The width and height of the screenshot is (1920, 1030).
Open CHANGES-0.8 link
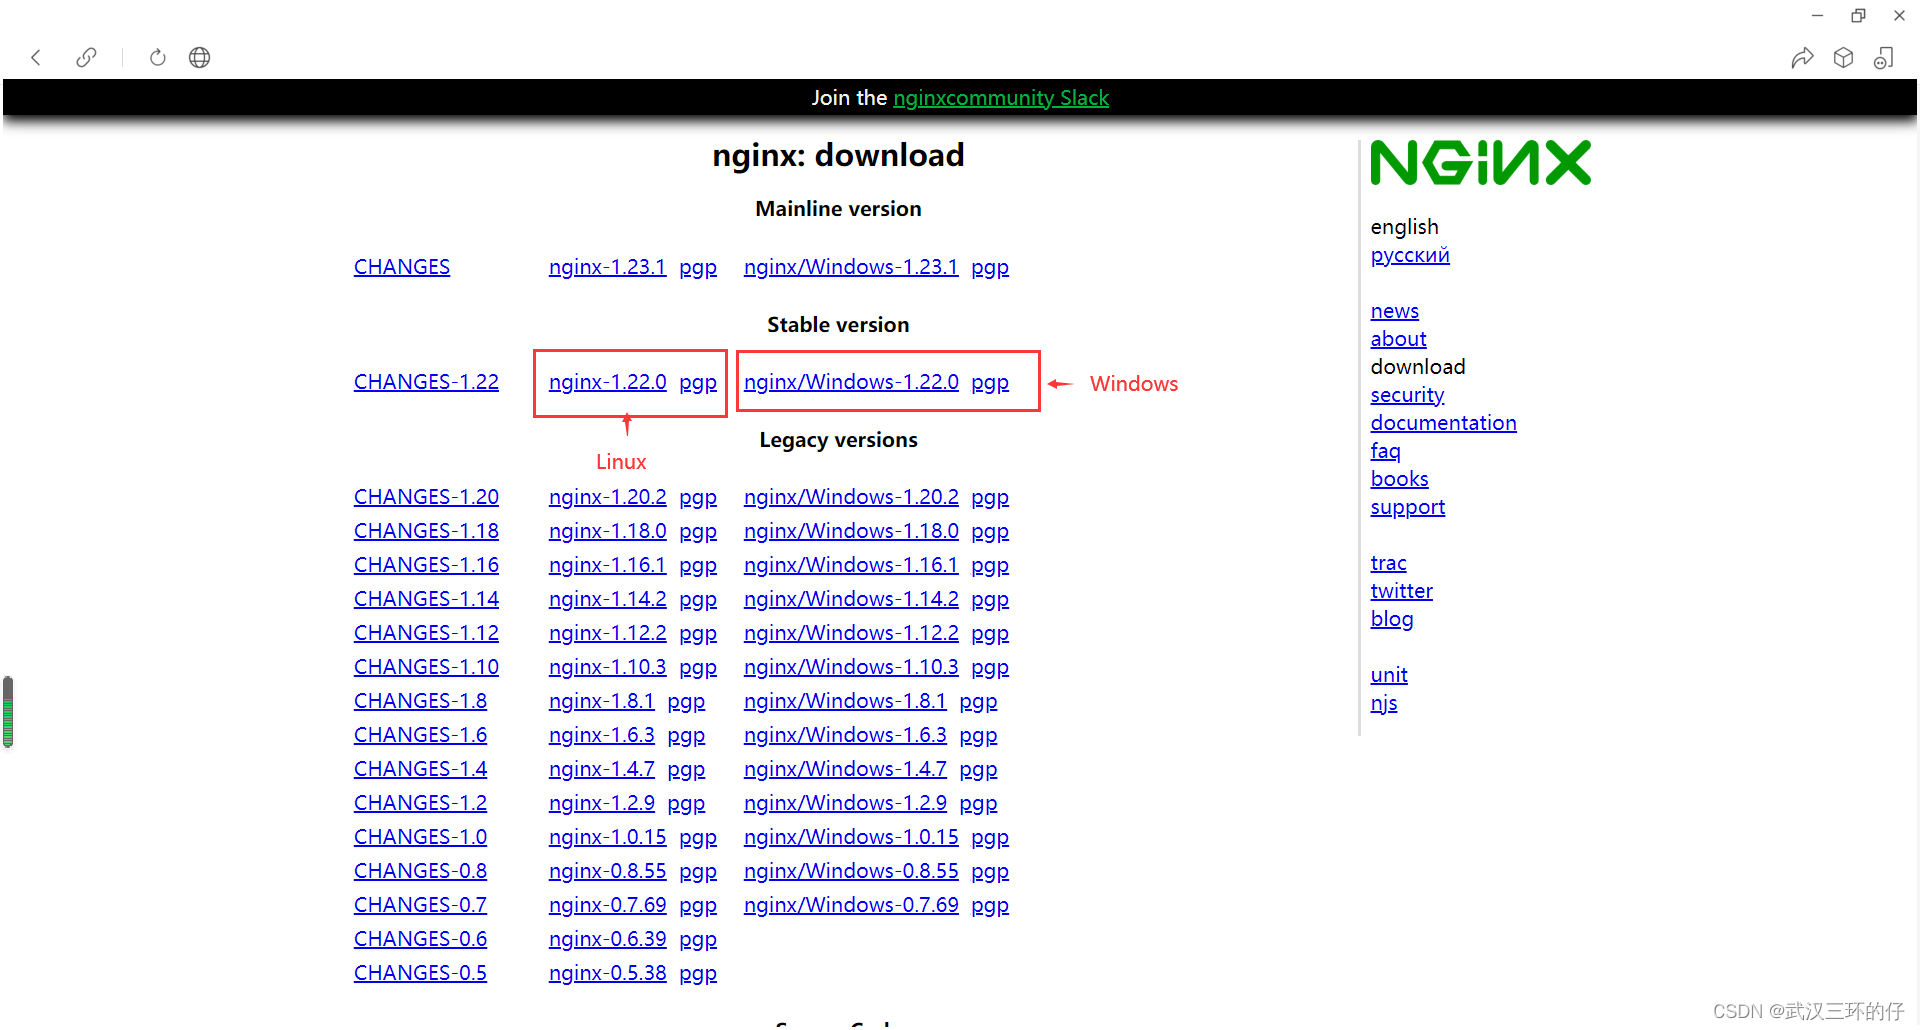(420, 871)
